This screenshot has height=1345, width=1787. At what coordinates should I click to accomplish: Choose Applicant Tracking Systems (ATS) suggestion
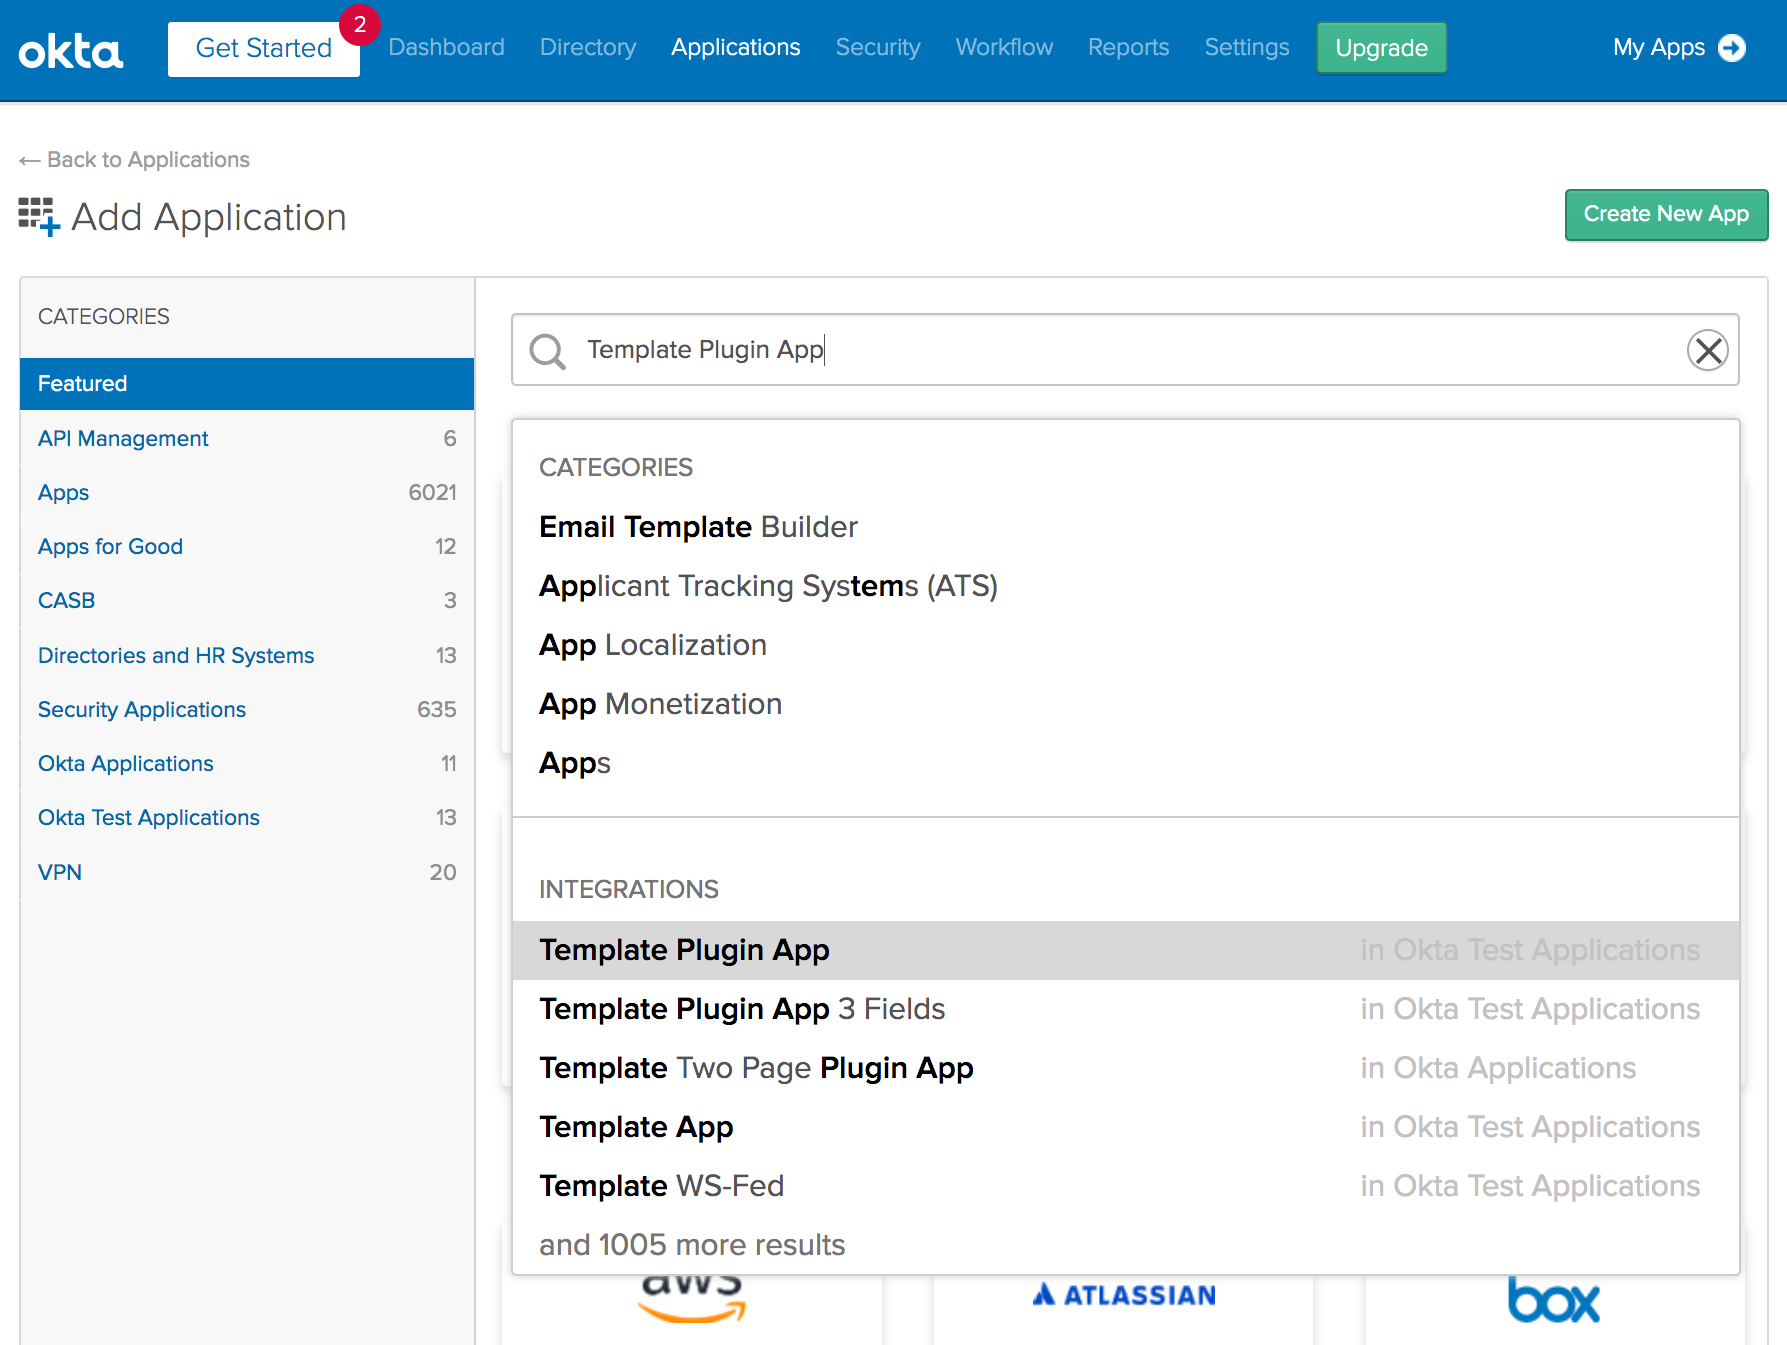pos(1126,586)
